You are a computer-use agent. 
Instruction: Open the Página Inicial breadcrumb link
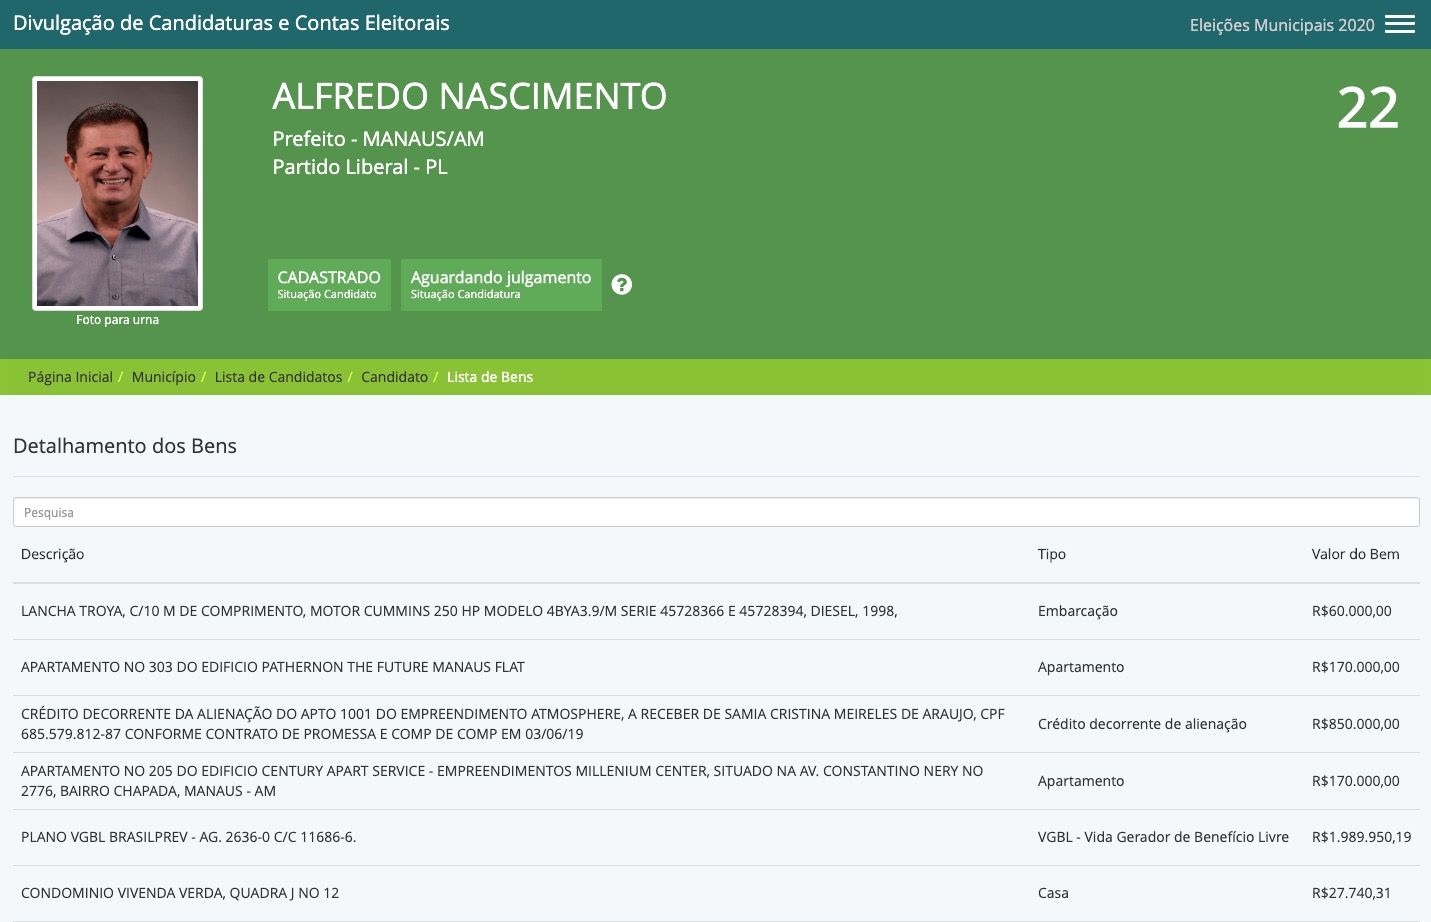[x=70, y=377]
